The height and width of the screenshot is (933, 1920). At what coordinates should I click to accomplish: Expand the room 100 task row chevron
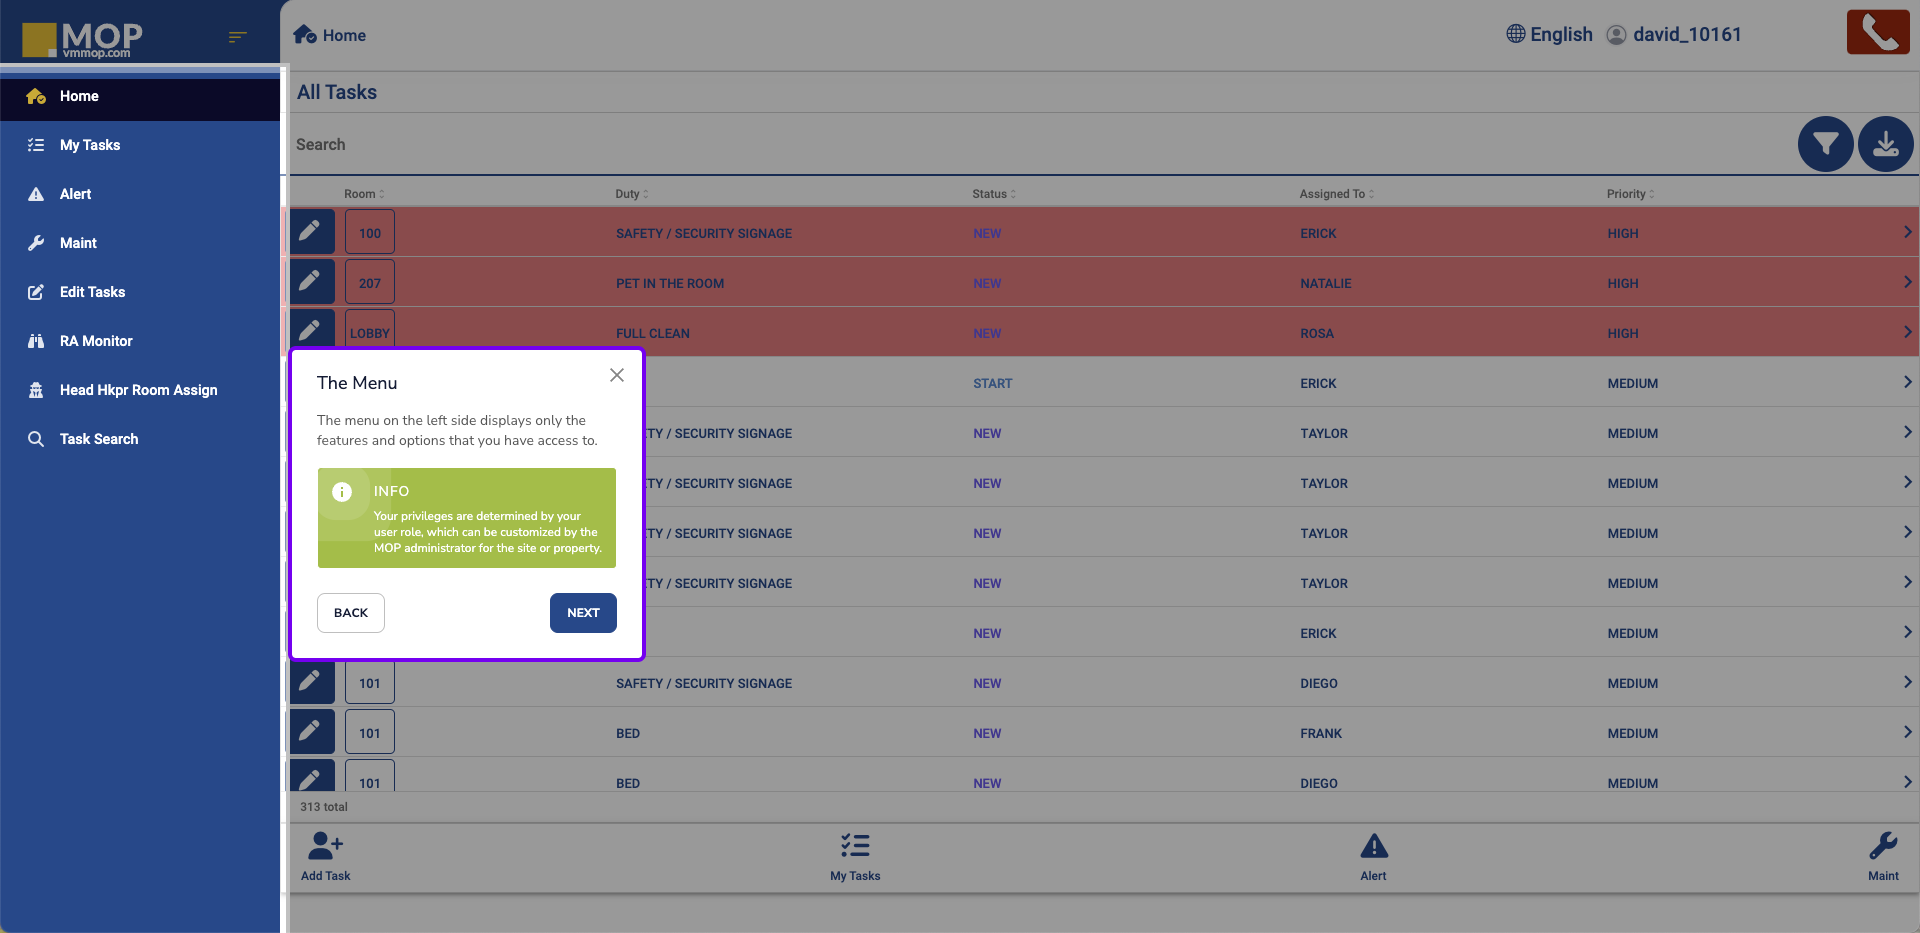point(1907,232)
